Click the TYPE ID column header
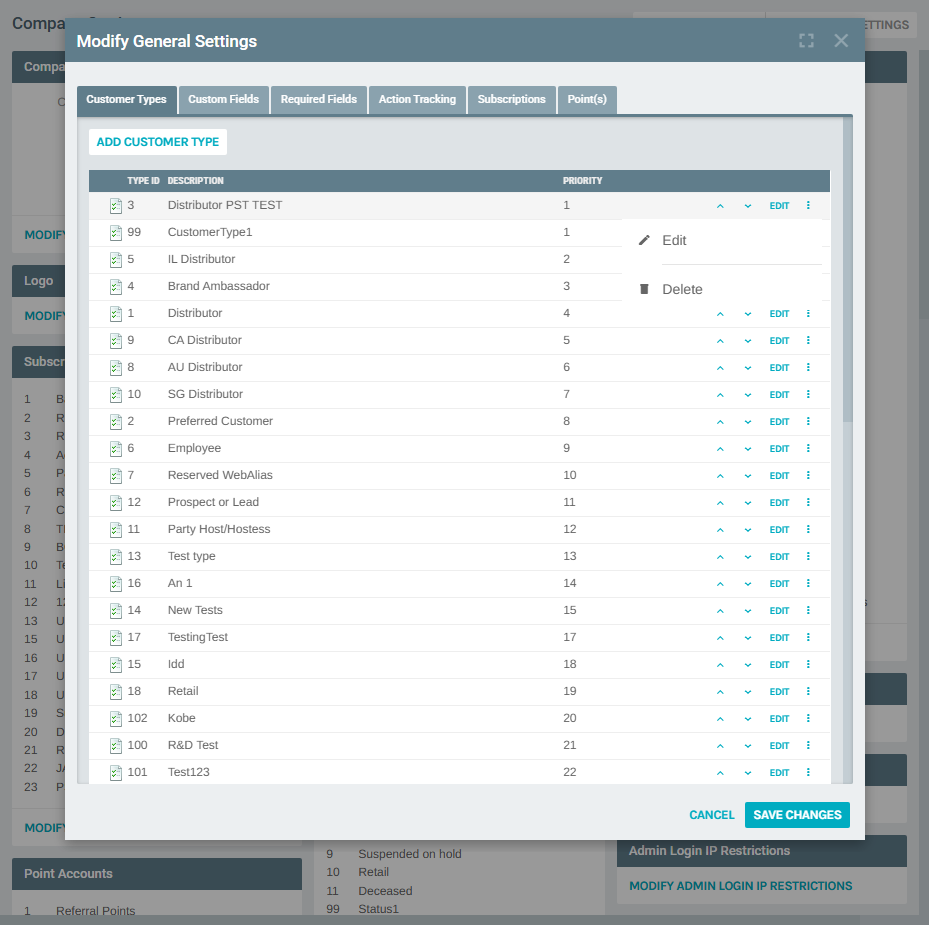The height and width of the screenshot is (925, 929). (x=143, y=181)
